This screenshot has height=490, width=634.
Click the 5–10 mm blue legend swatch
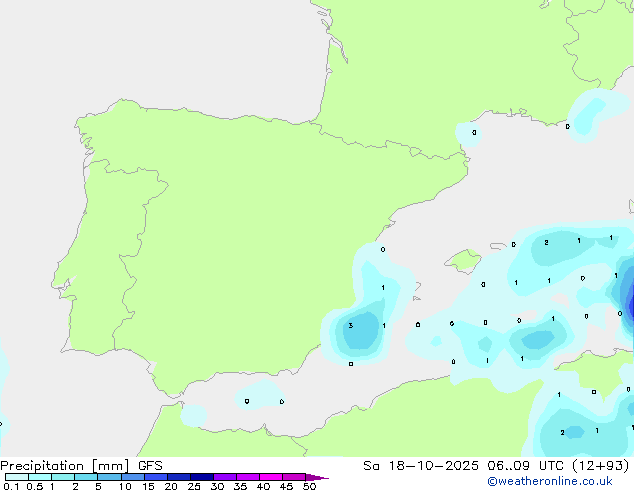coord(109,477)
